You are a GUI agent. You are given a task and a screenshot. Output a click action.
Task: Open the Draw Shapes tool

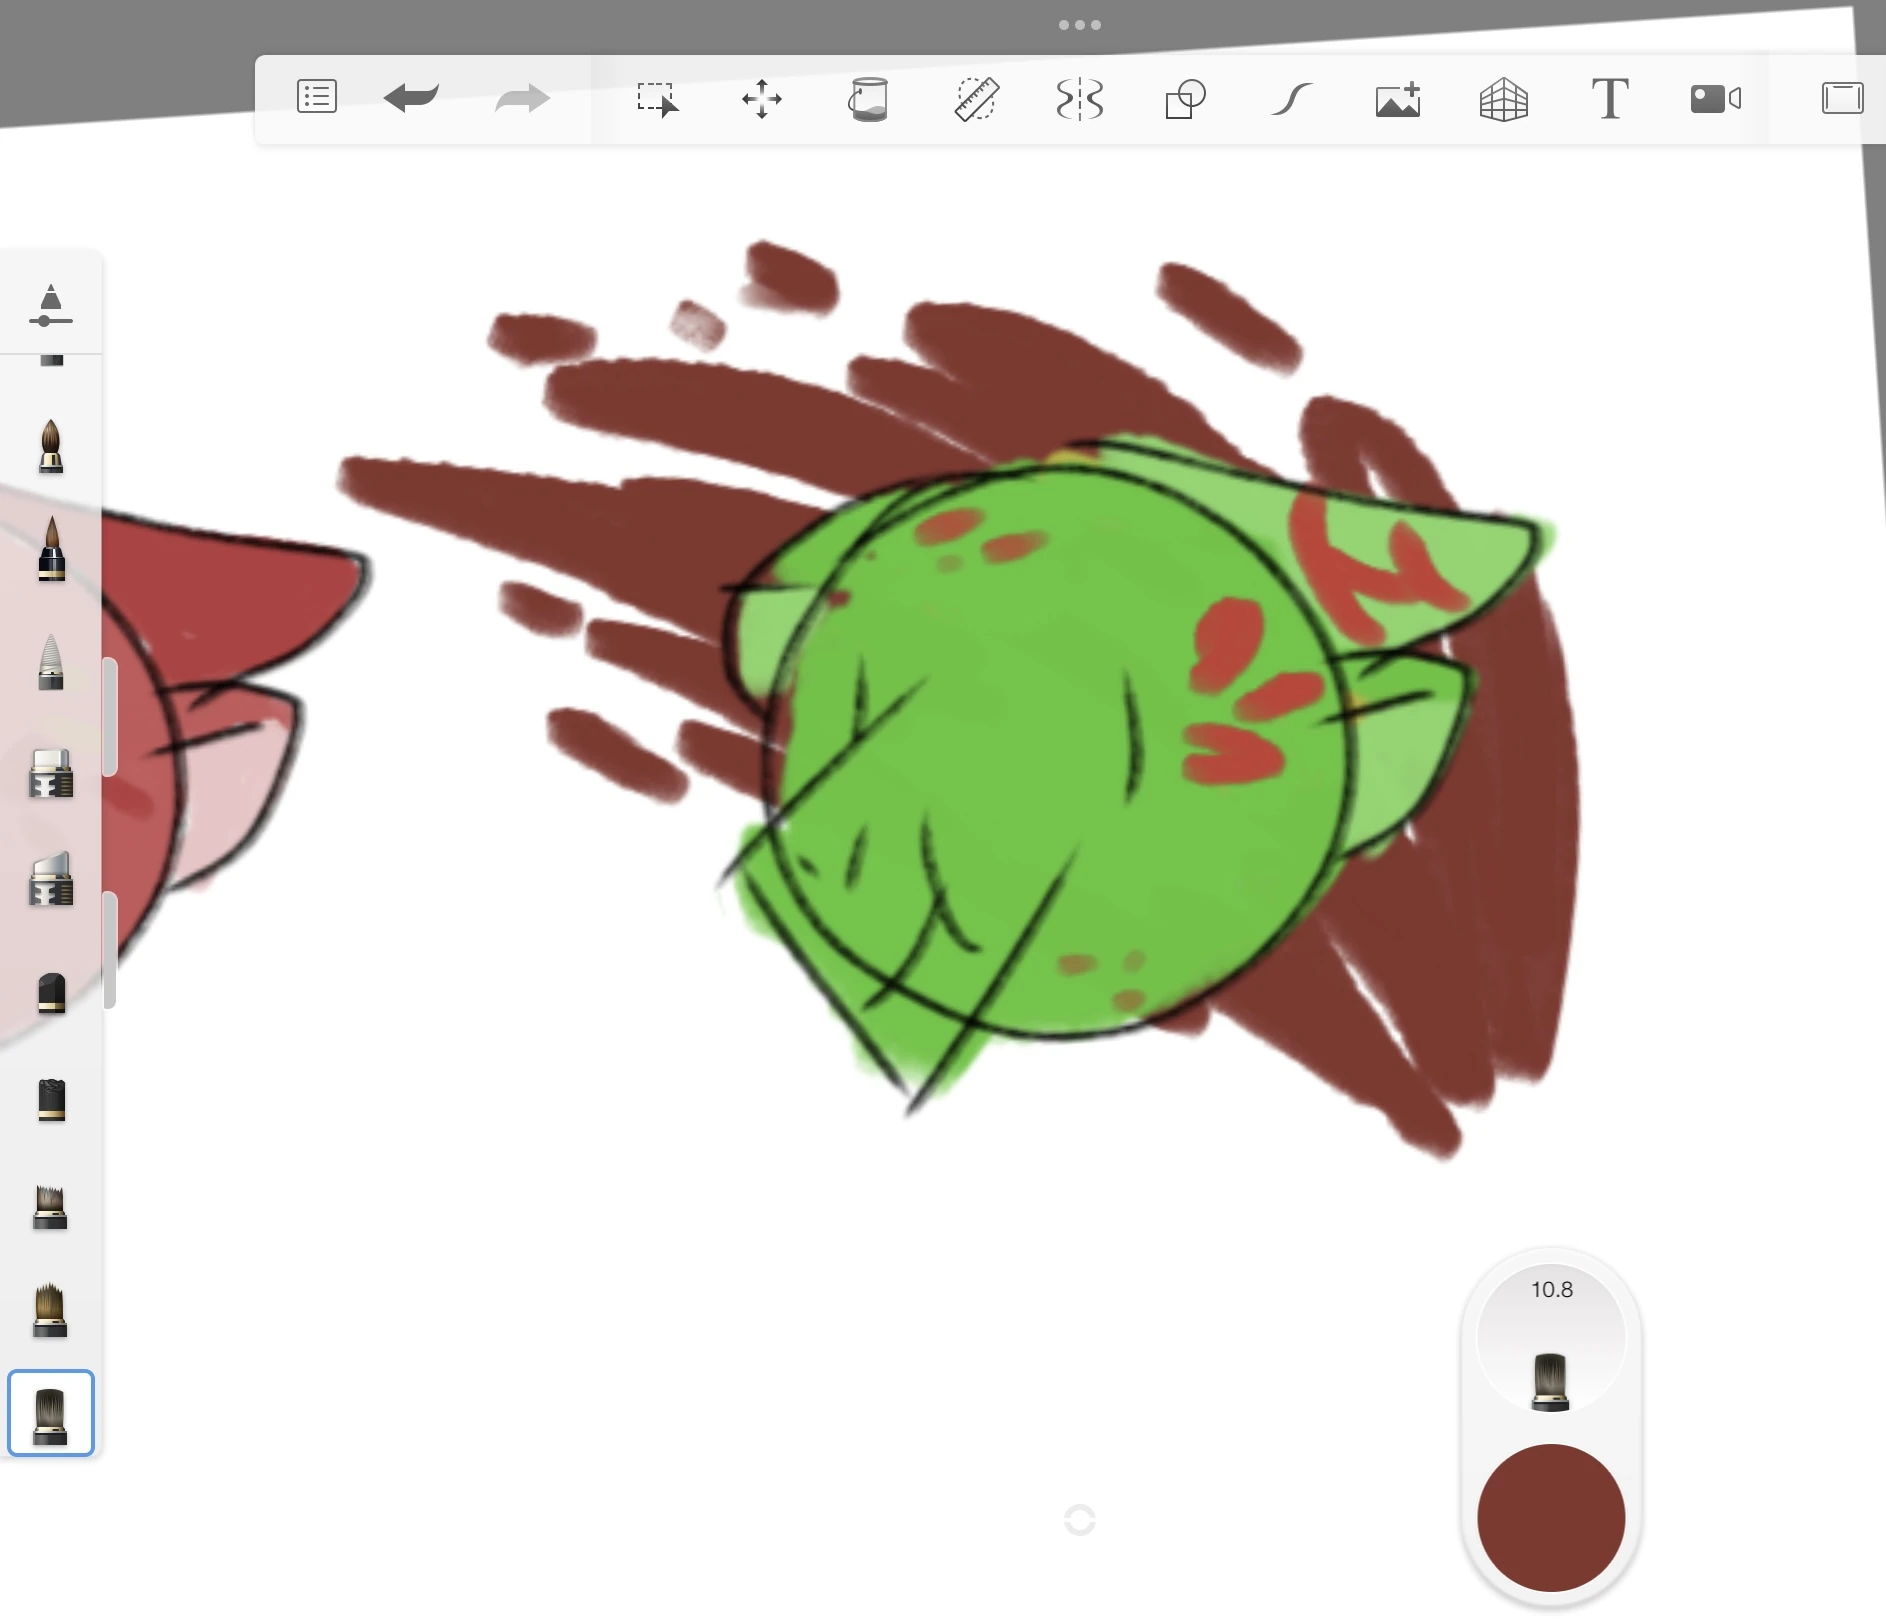(x=1185, y=99)
